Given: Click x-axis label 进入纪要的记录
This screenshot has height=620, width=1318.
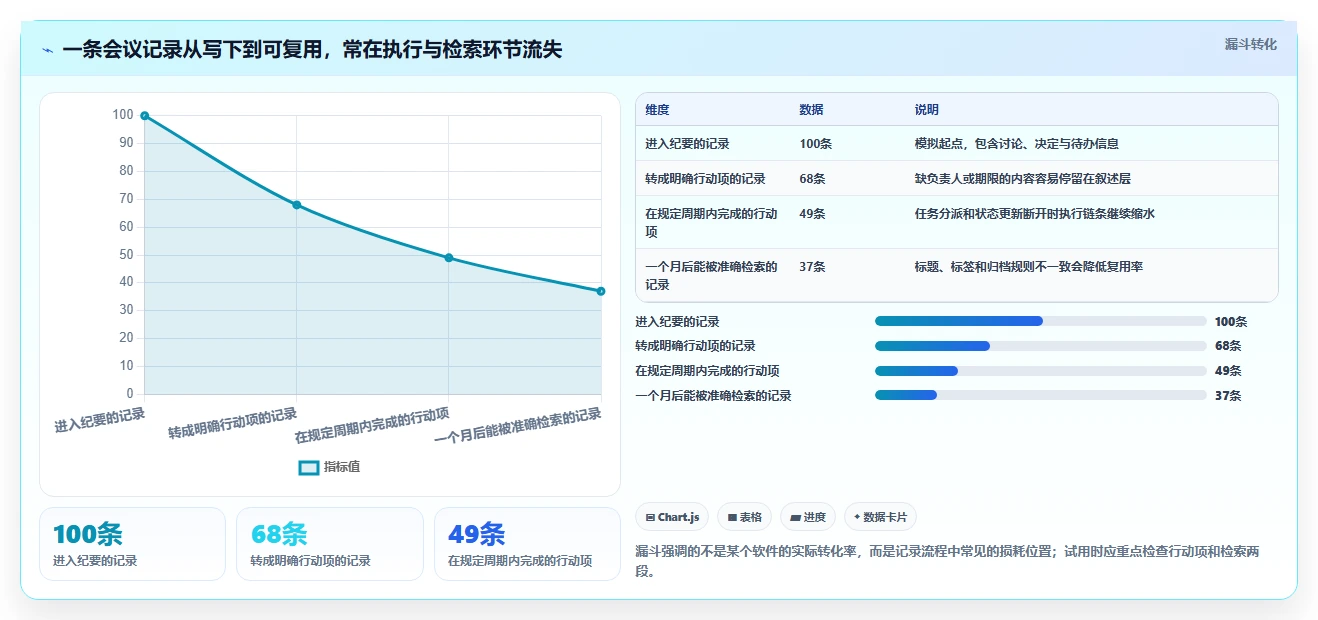Looking at the screenshot, I should 100,420.
